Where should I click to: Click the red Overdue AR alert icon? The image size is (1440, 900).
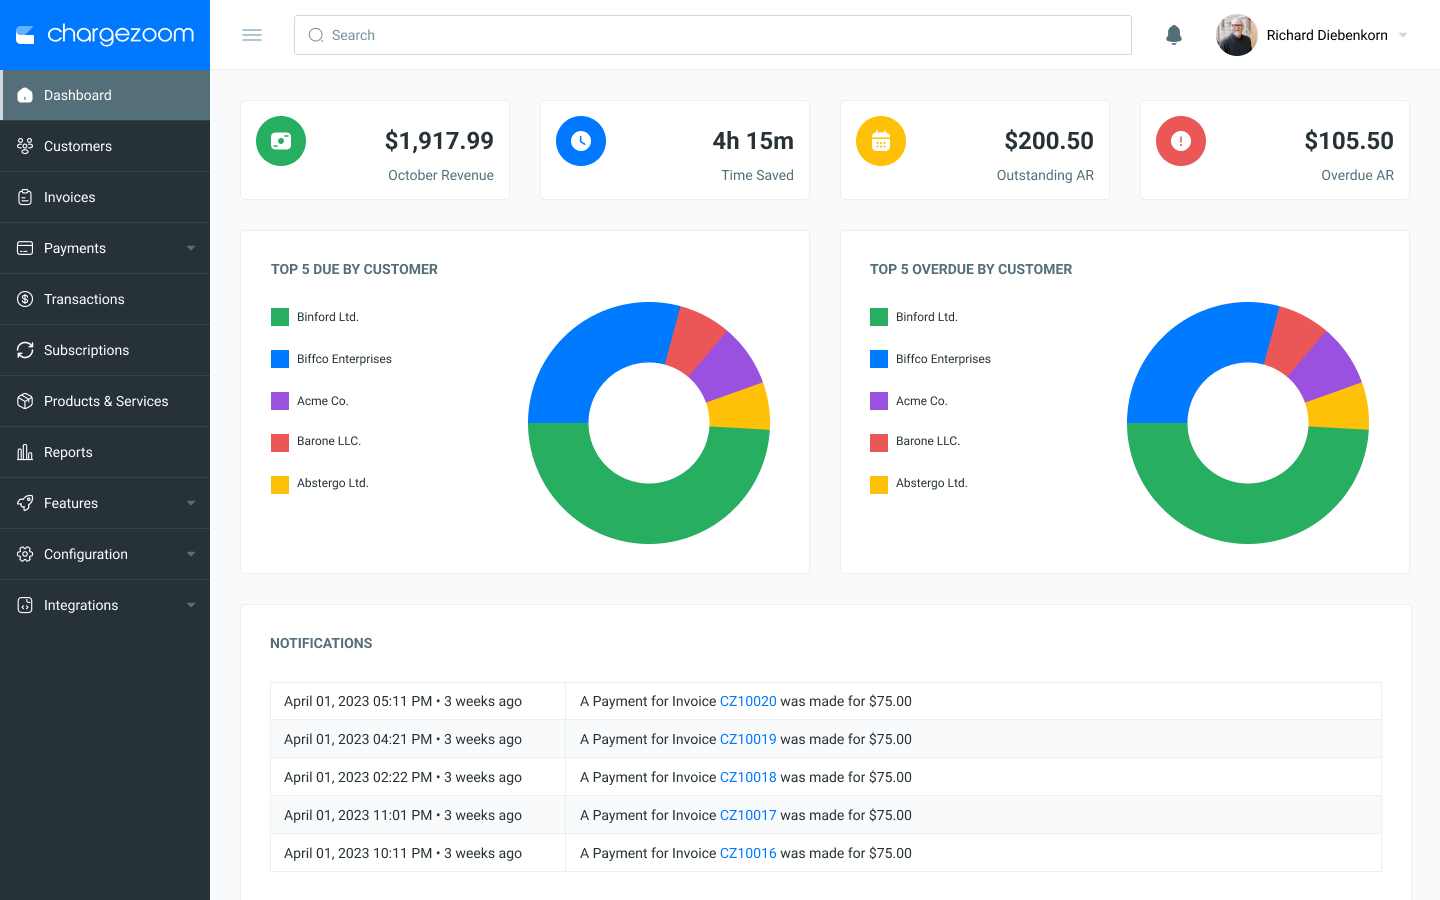pyautogui.click(x=1181, y=141)
